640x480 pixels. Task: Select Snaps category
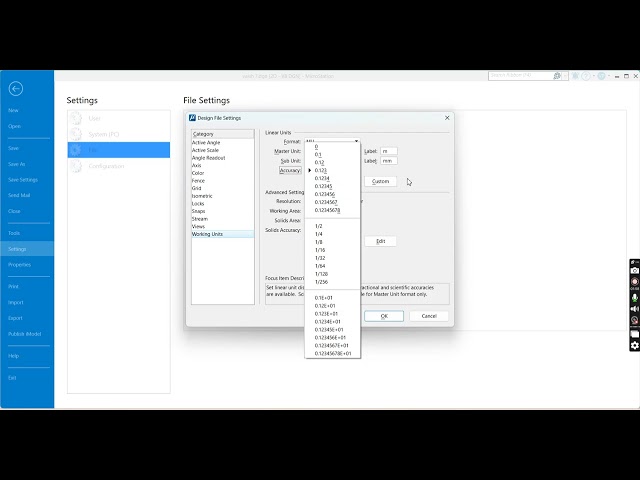pos(222,211)
